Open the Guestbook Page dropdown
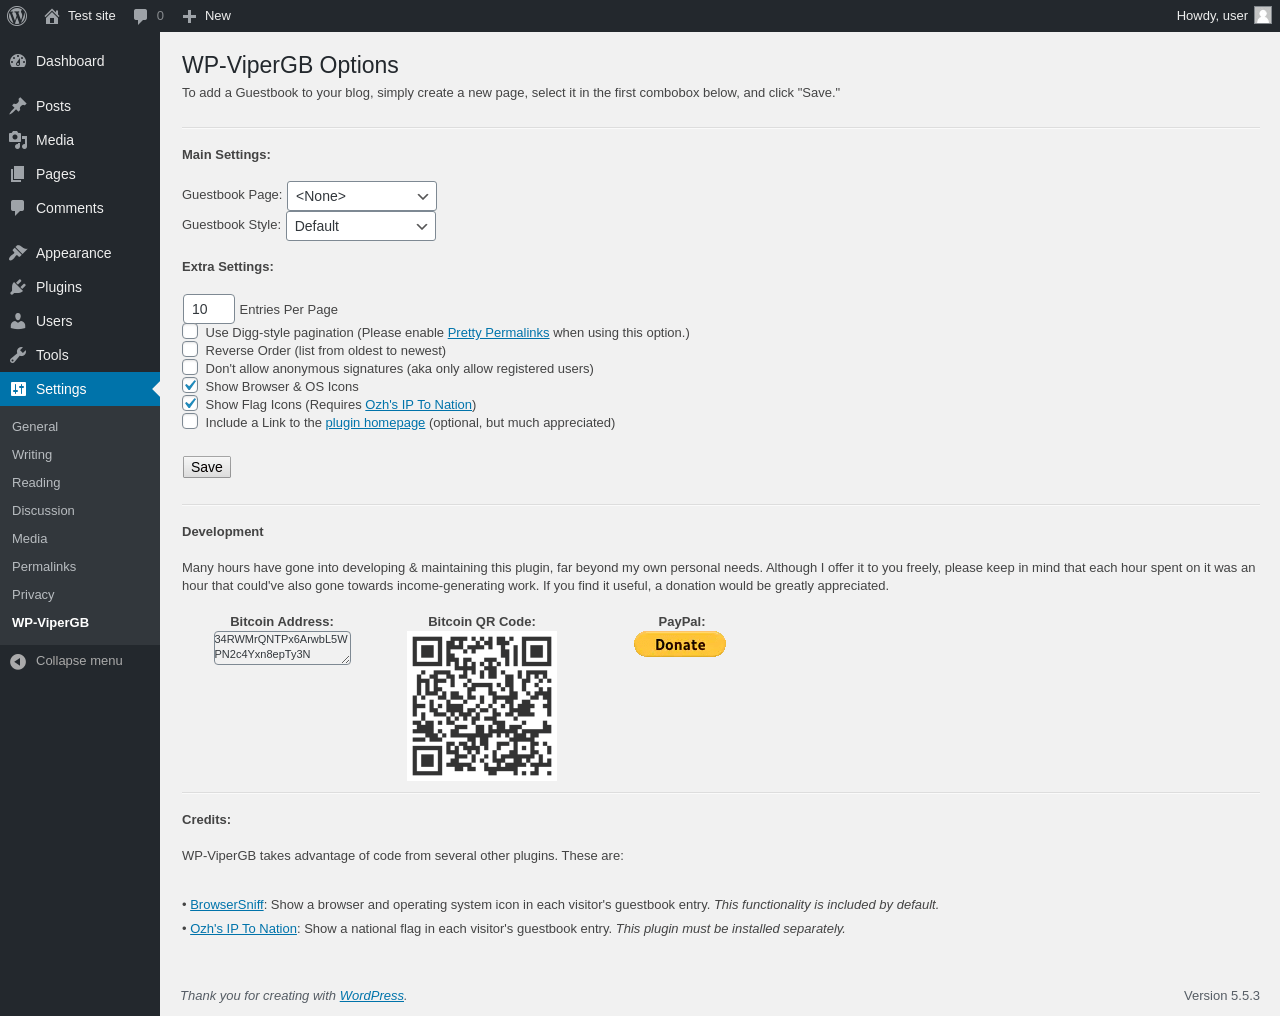 click(x=362, y=196)
